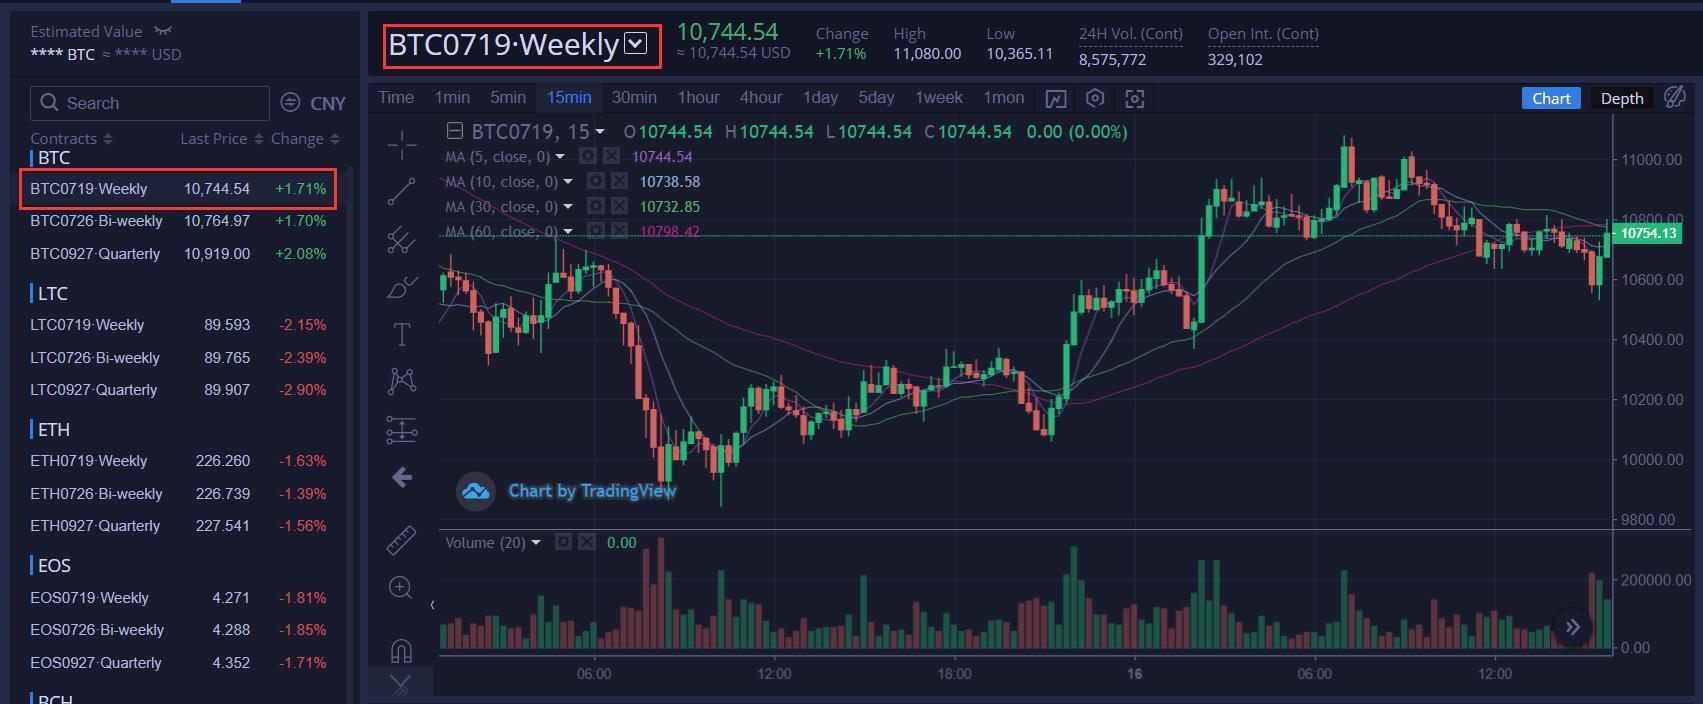Switch to the 1hour timeframe
Screen dimensions: 1703x704
click(698, 97)
